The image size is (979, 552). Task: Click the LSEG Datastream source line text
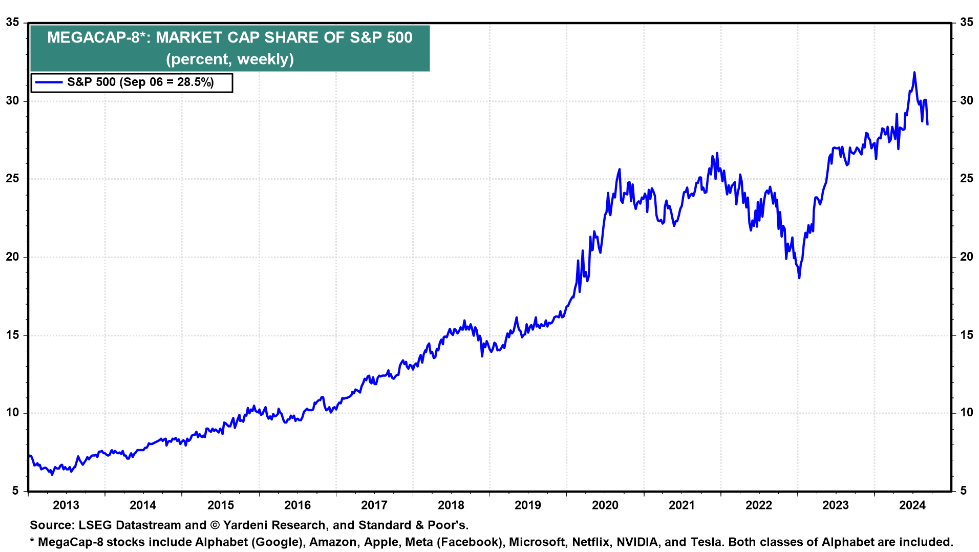(249, 524)
